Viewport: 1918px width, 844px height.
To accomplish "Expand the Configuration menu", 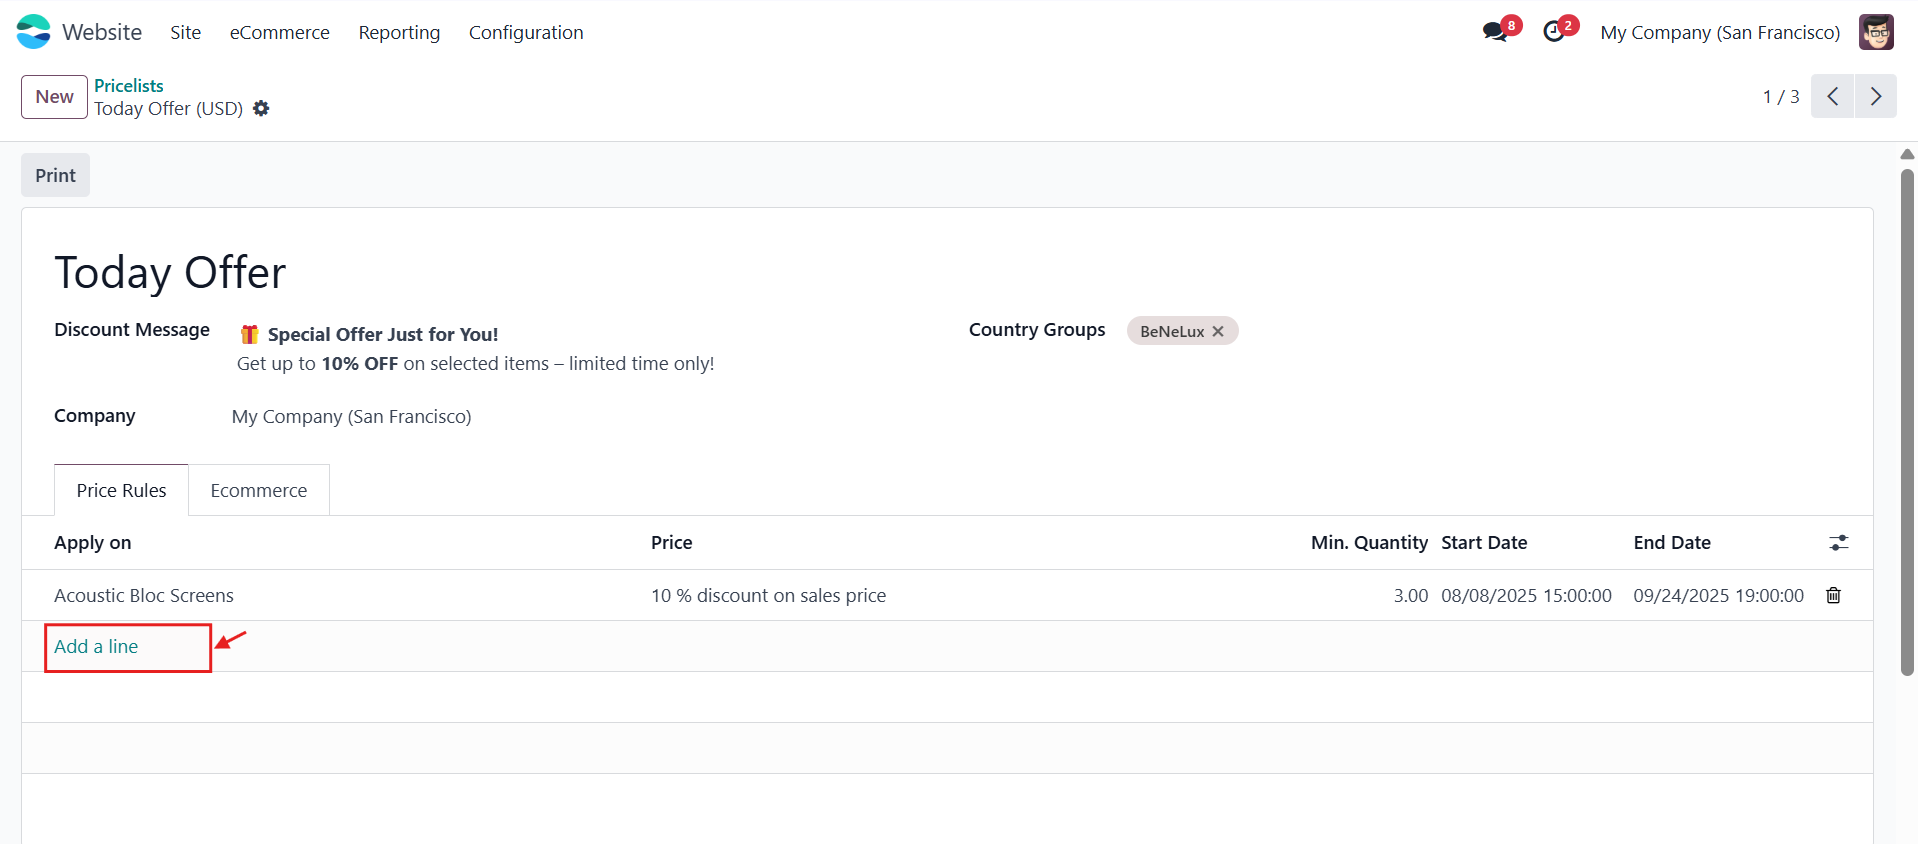I will pyautogui.click(x=526, y=32).
